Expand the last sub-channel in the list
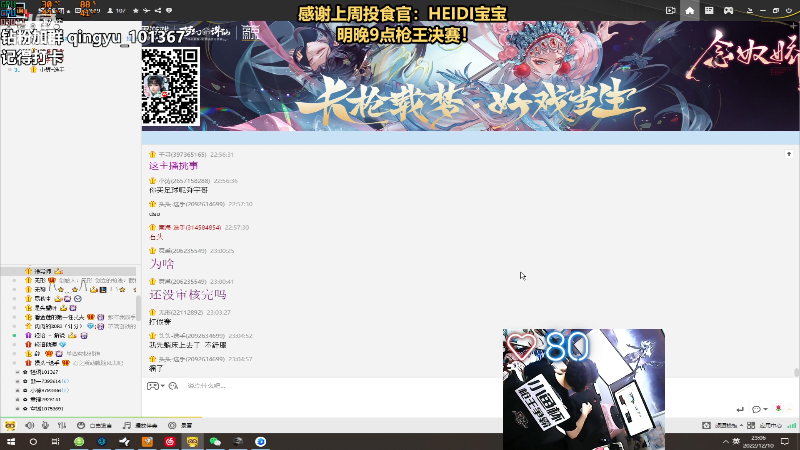Viewport: 800px width, 450px height. click(x=18, y=409)
